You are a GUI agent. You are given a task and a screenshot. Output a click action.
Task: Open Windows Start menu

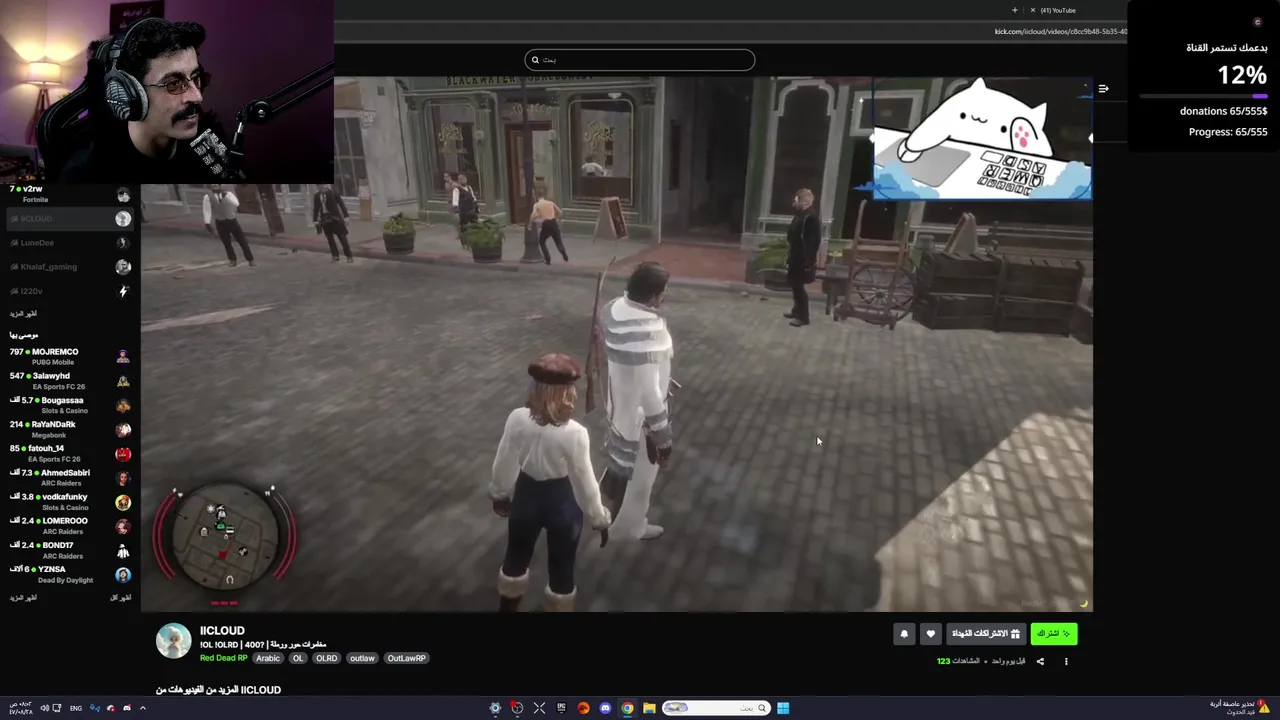click(x=783, y=708)
